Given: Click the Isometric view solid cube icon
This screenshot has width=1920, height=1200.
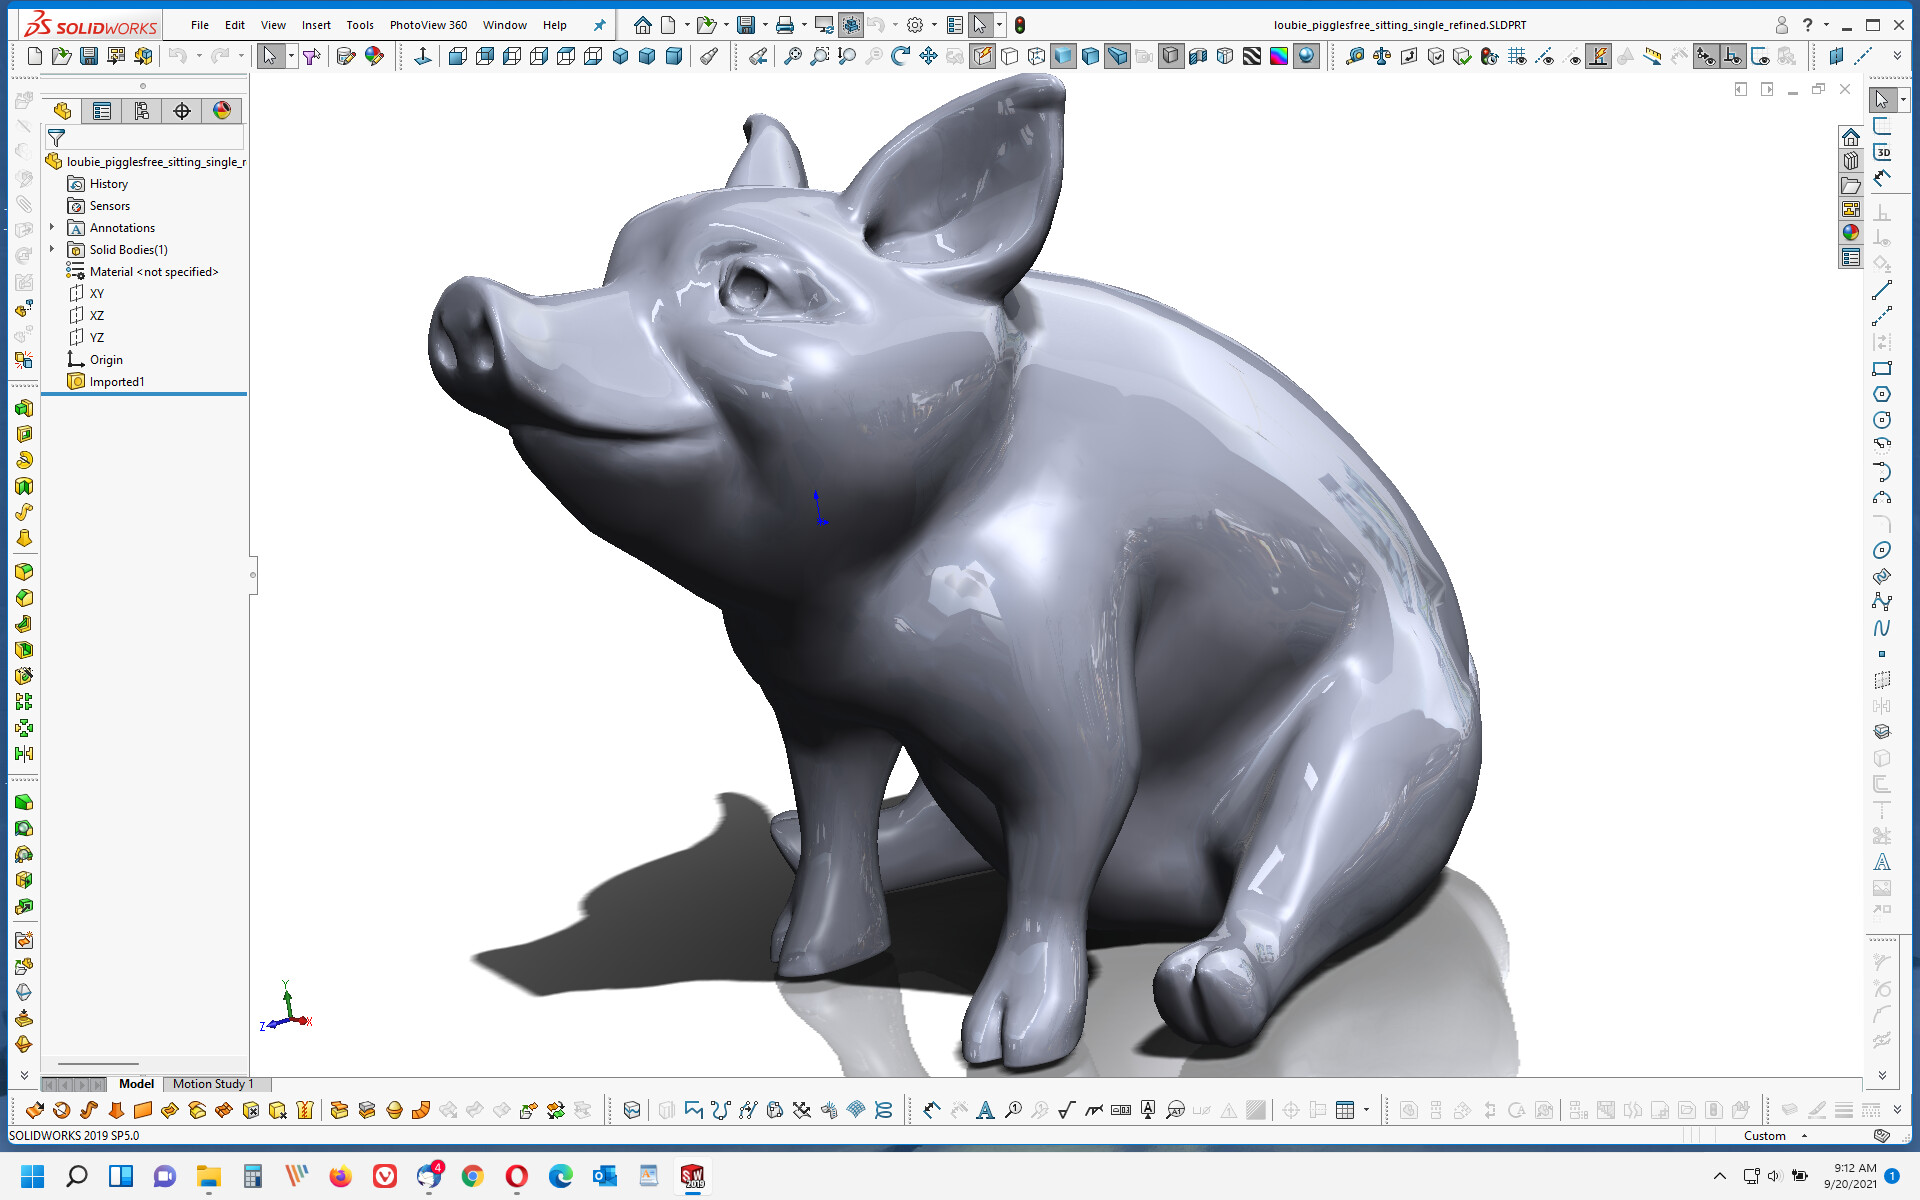Looking at the screenshot, I should (x=620, y=56).
